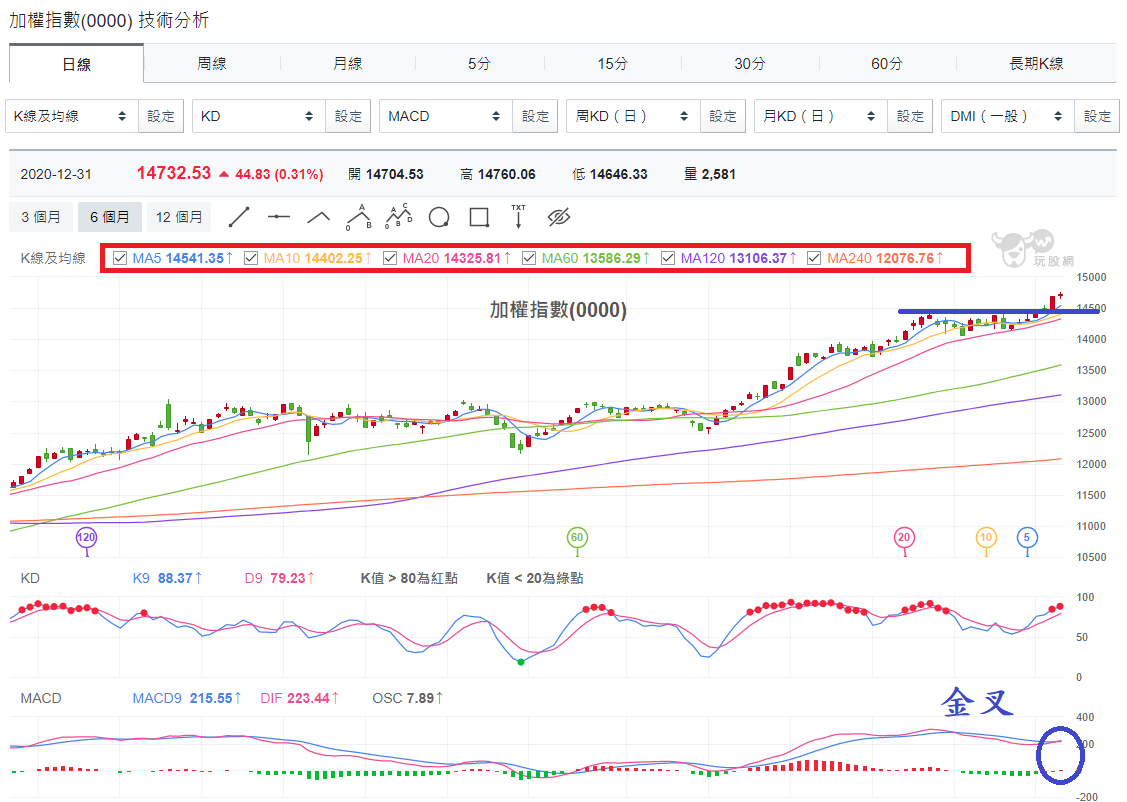Select the 6 個月 time range

coord(109,217)
